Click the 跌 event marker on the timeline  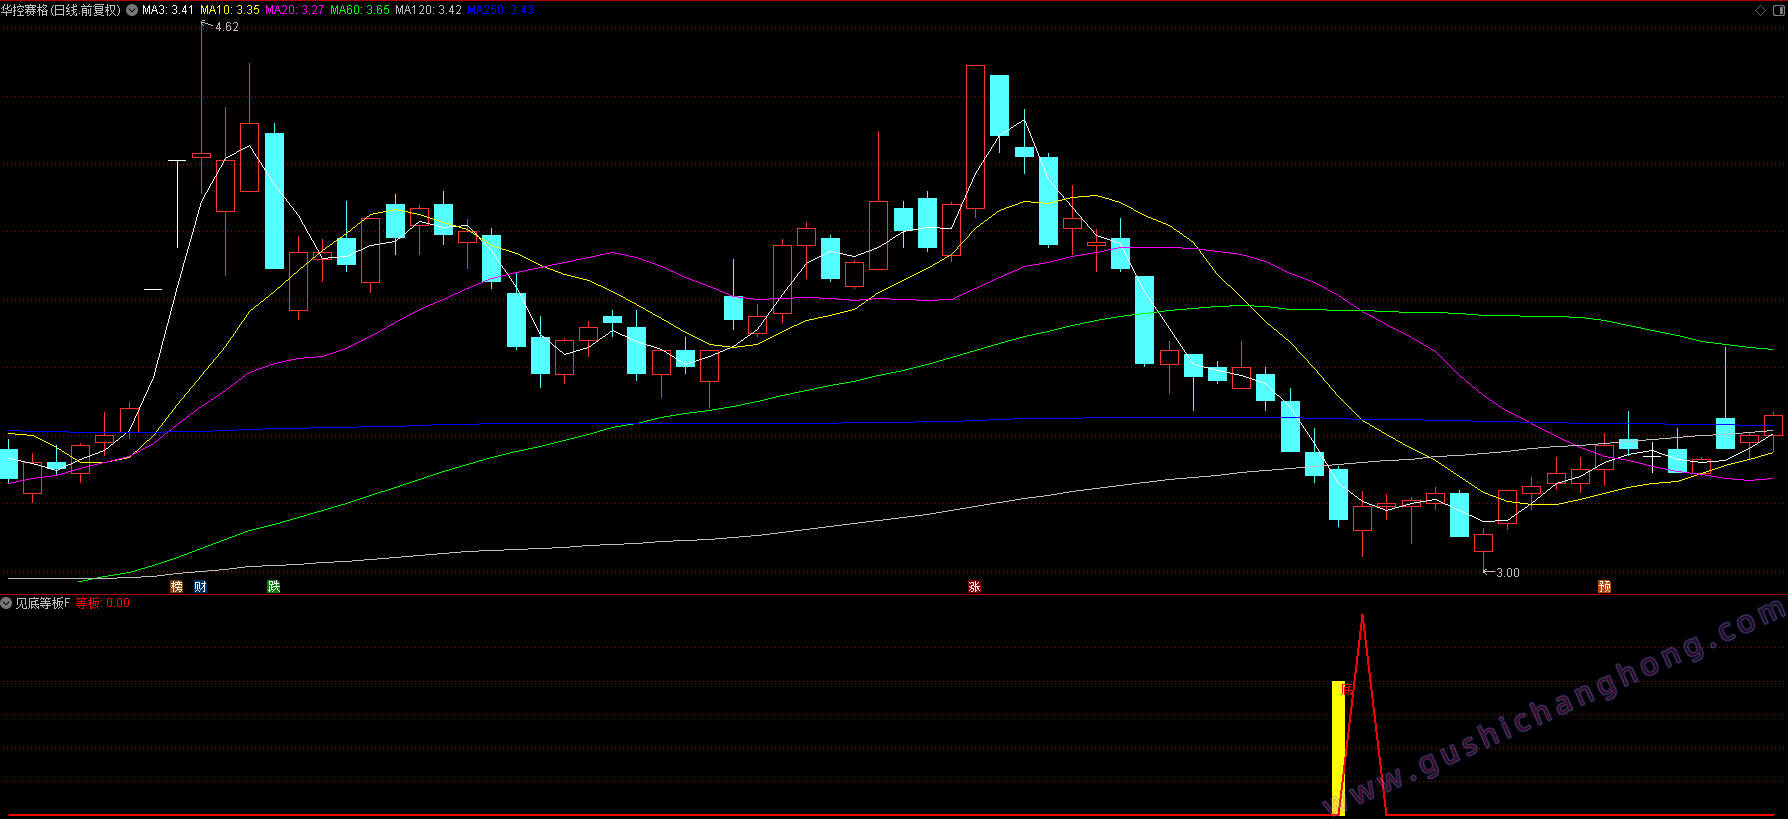(x=274, y=587)
